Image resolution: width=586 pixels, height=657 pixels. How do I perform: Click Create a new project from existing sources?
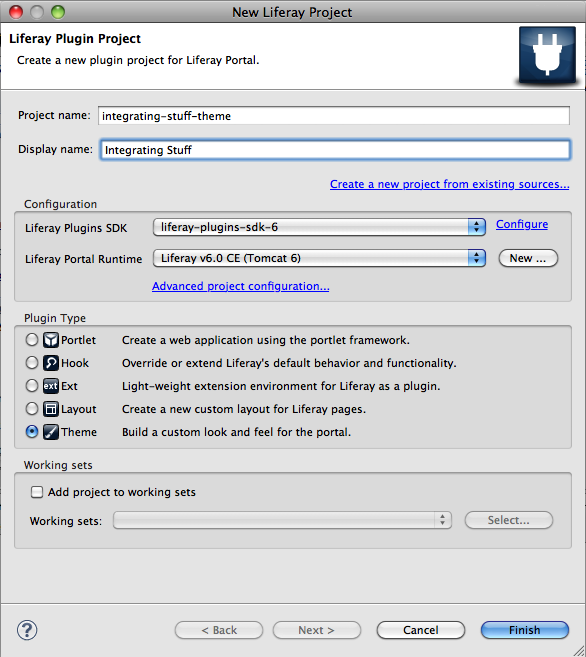[x=449, y=184]
